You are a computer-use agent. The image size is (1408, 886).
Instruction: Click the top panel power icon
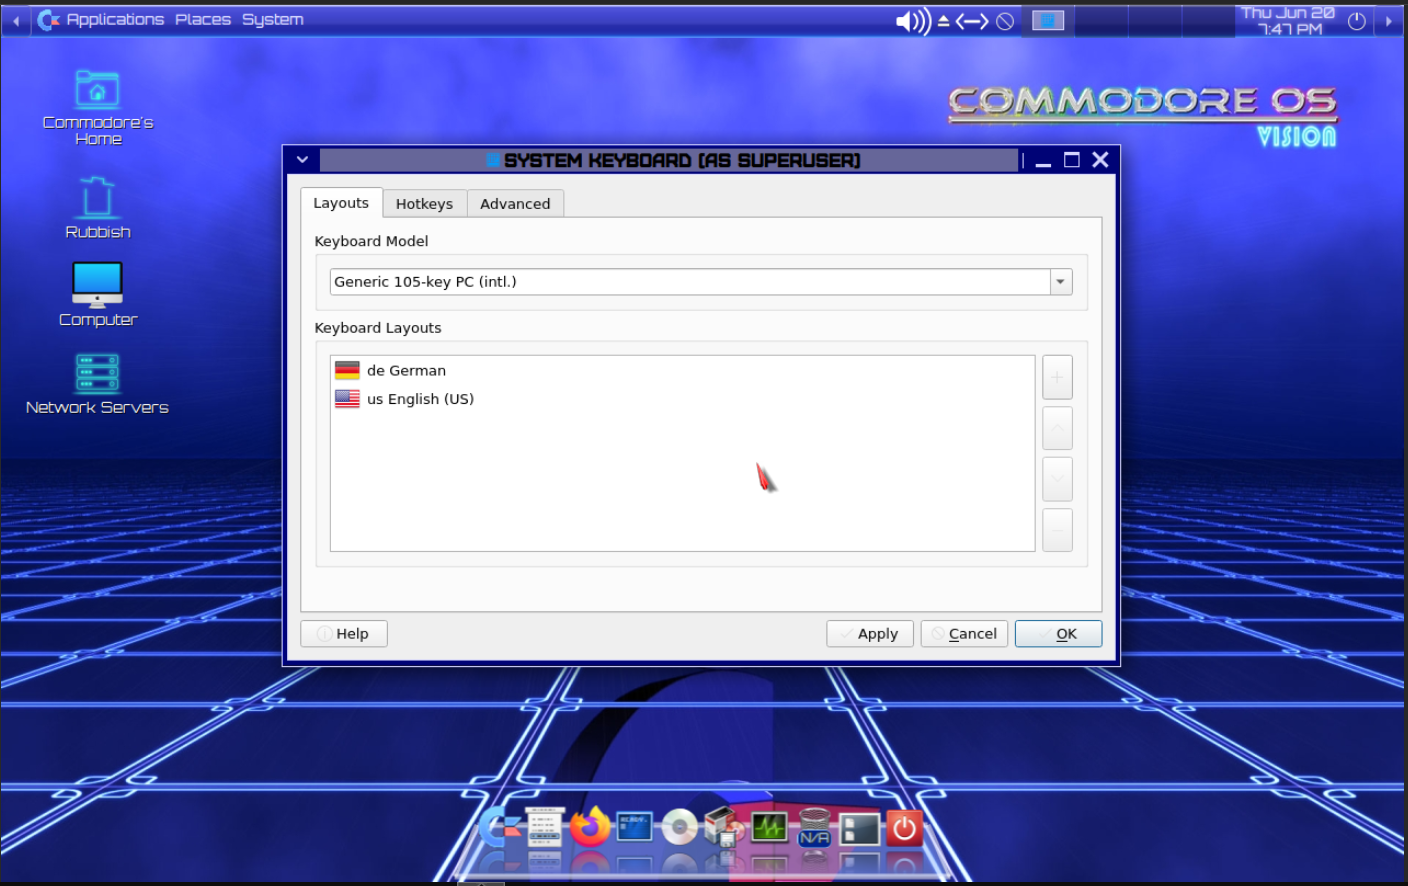[1357, 21]
